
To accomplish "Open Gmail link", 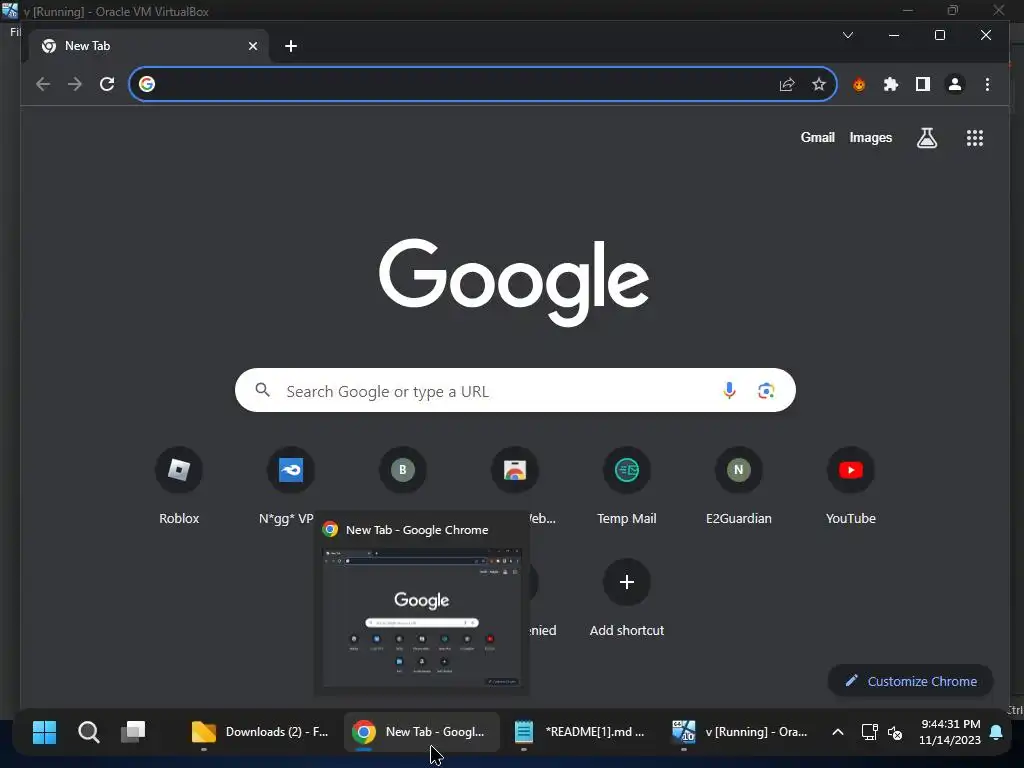I will point(818,137).
